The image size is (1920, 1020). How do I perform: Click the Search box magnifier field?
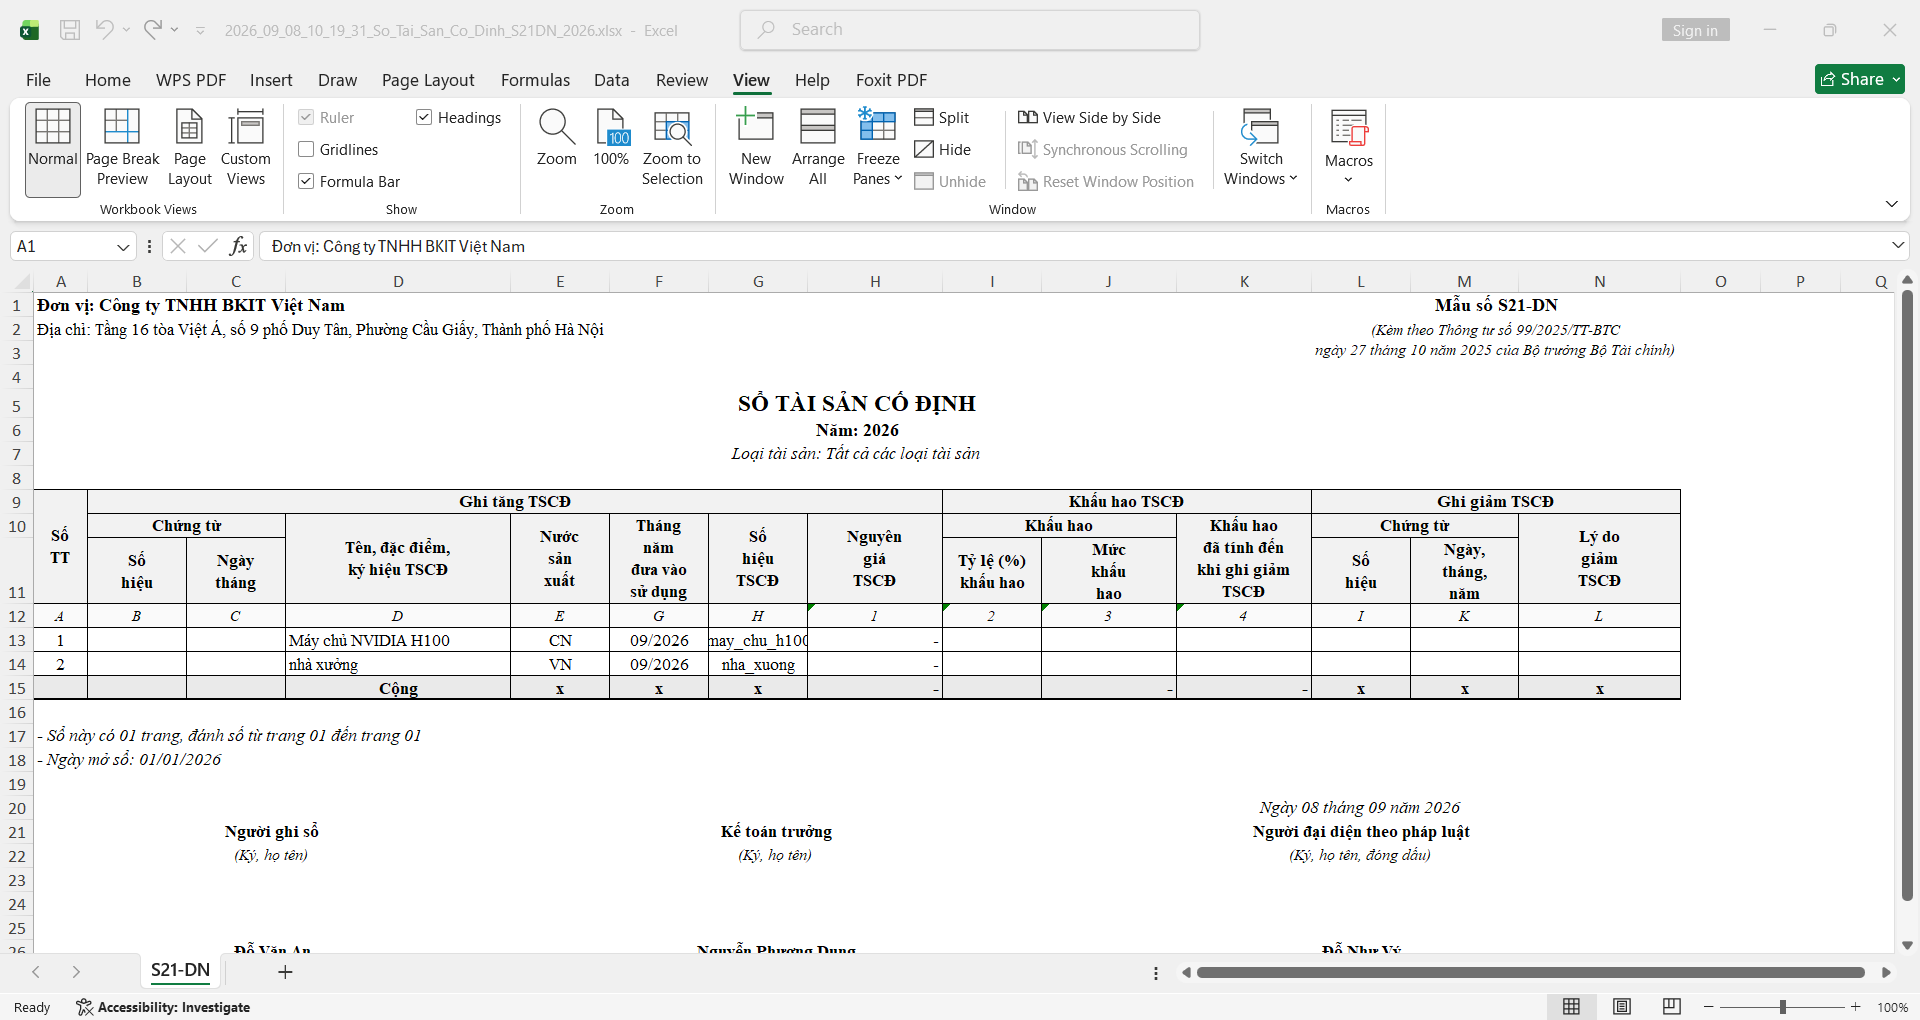(970, 30)
